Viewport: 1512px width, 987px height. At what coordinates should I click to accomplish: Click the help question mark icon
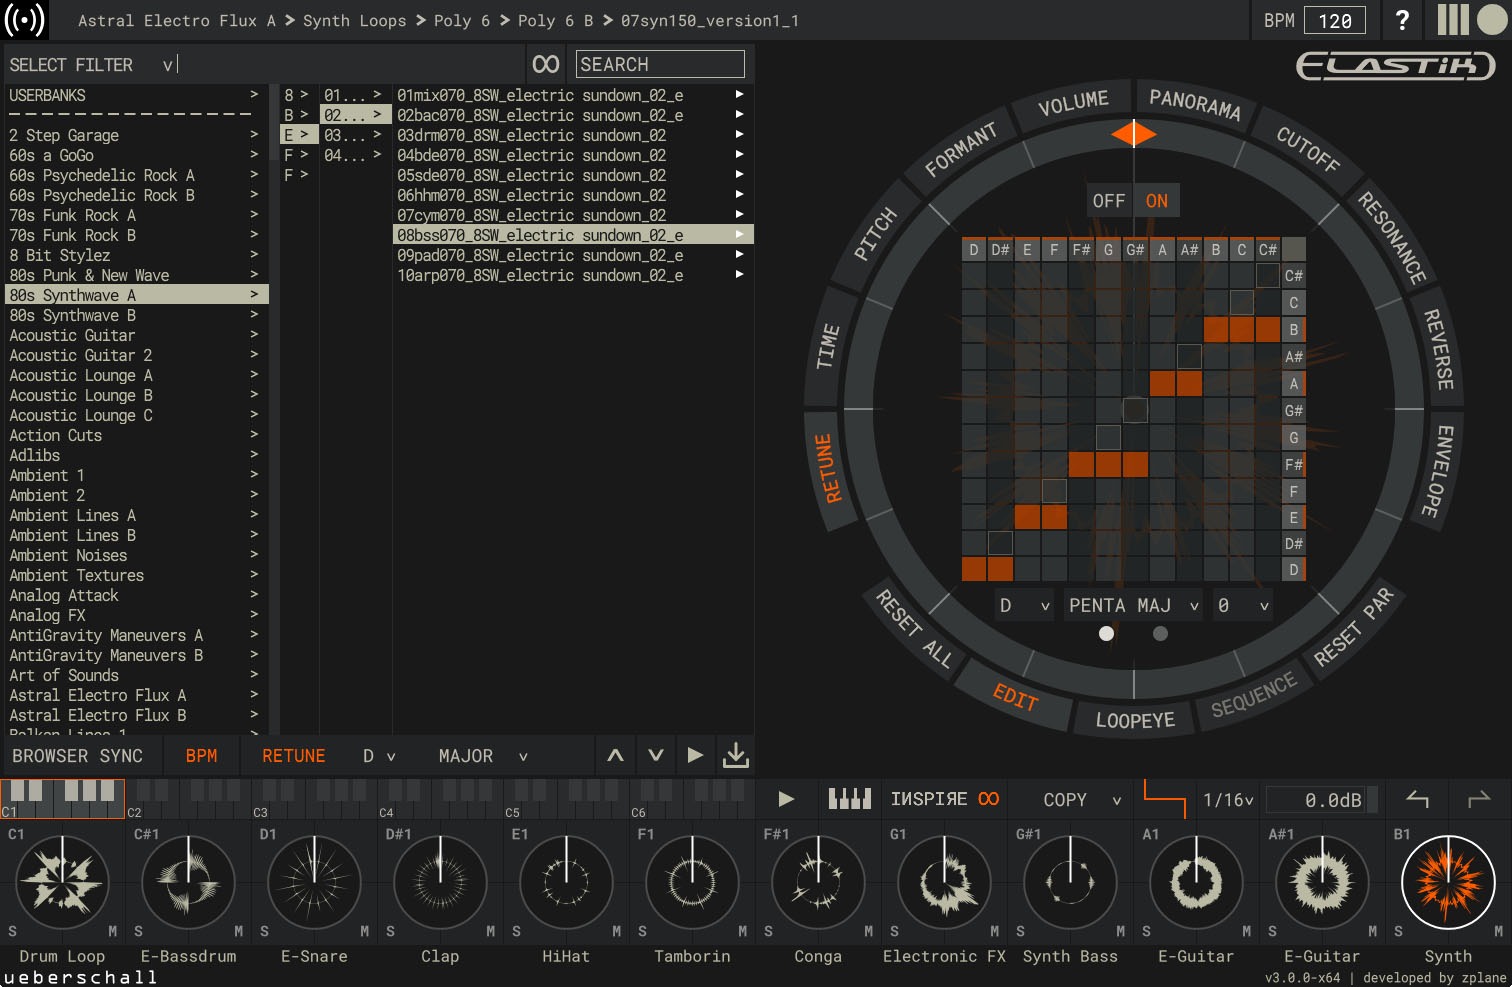1401,19
